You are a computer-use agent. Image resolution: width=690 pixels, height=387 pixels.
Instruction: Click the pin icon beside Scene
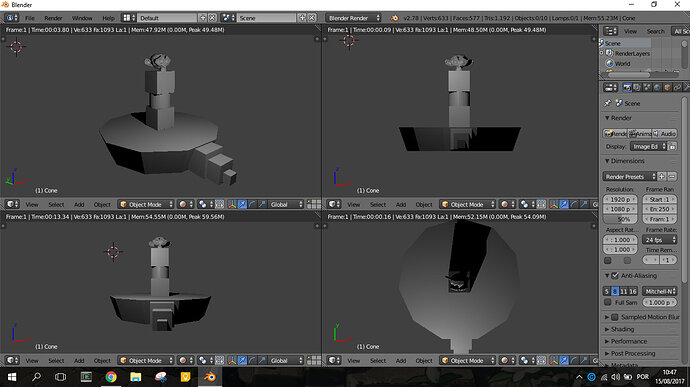click(x=608, y=103)
